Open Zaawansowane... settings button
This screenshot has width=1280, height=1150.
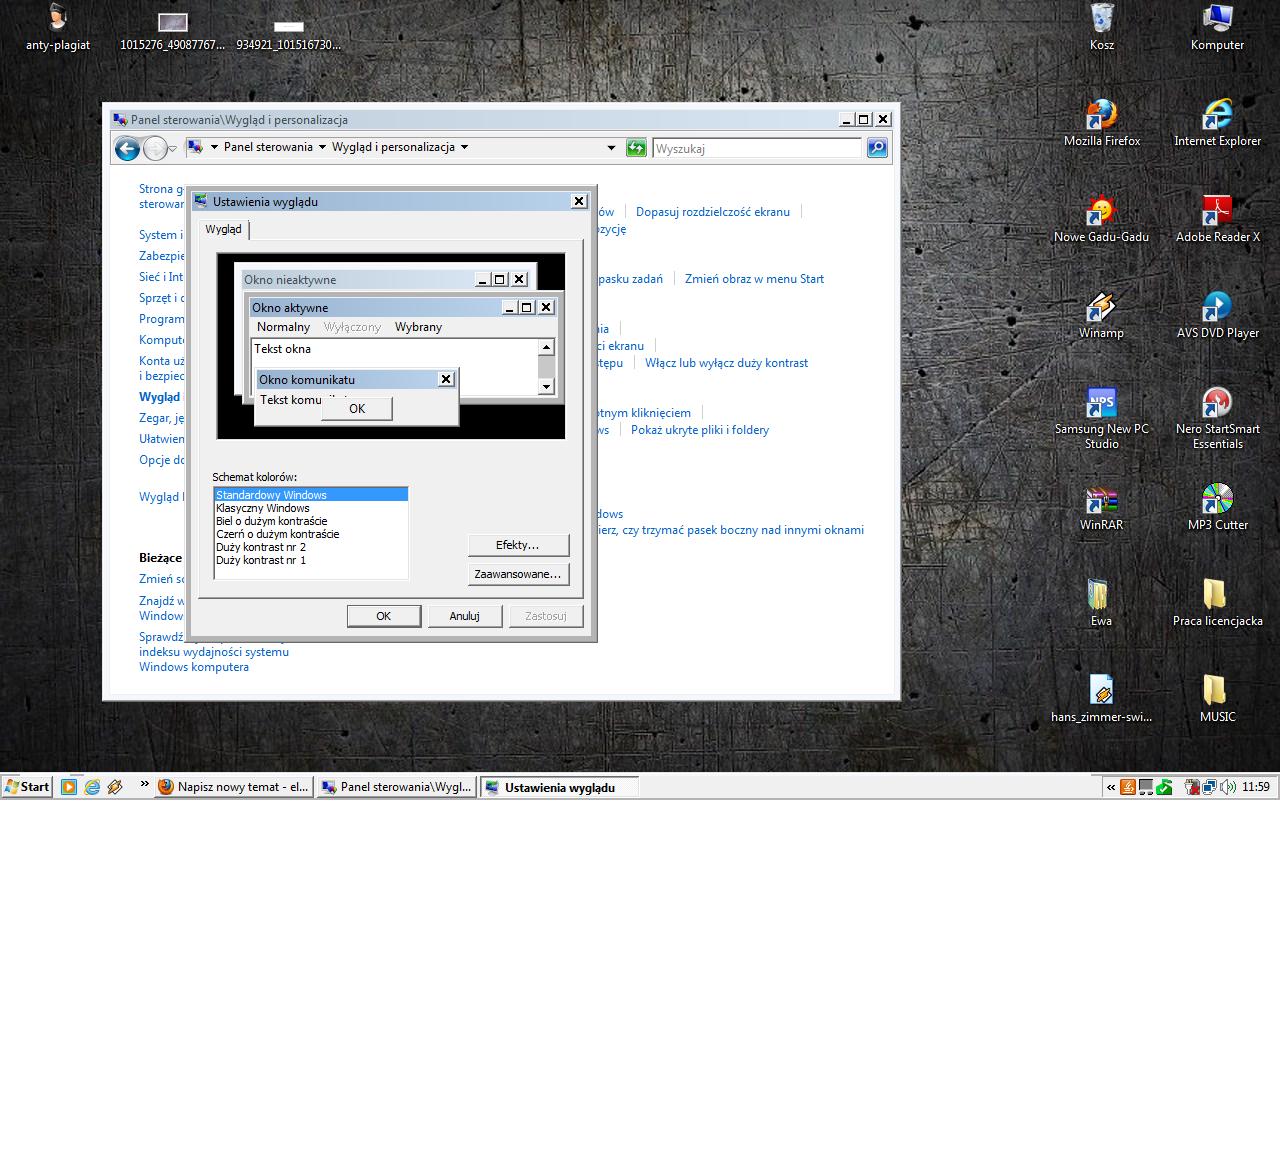[518, 574]
